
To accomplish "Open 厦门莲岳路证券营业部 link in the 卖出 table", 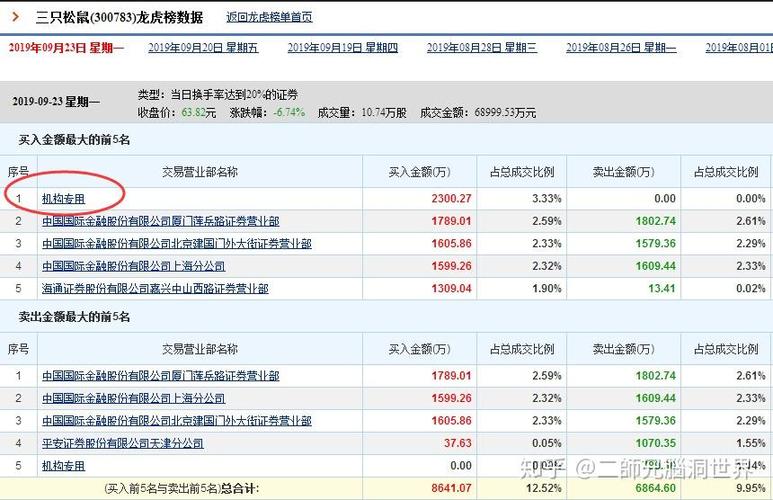I will [161, 376].
